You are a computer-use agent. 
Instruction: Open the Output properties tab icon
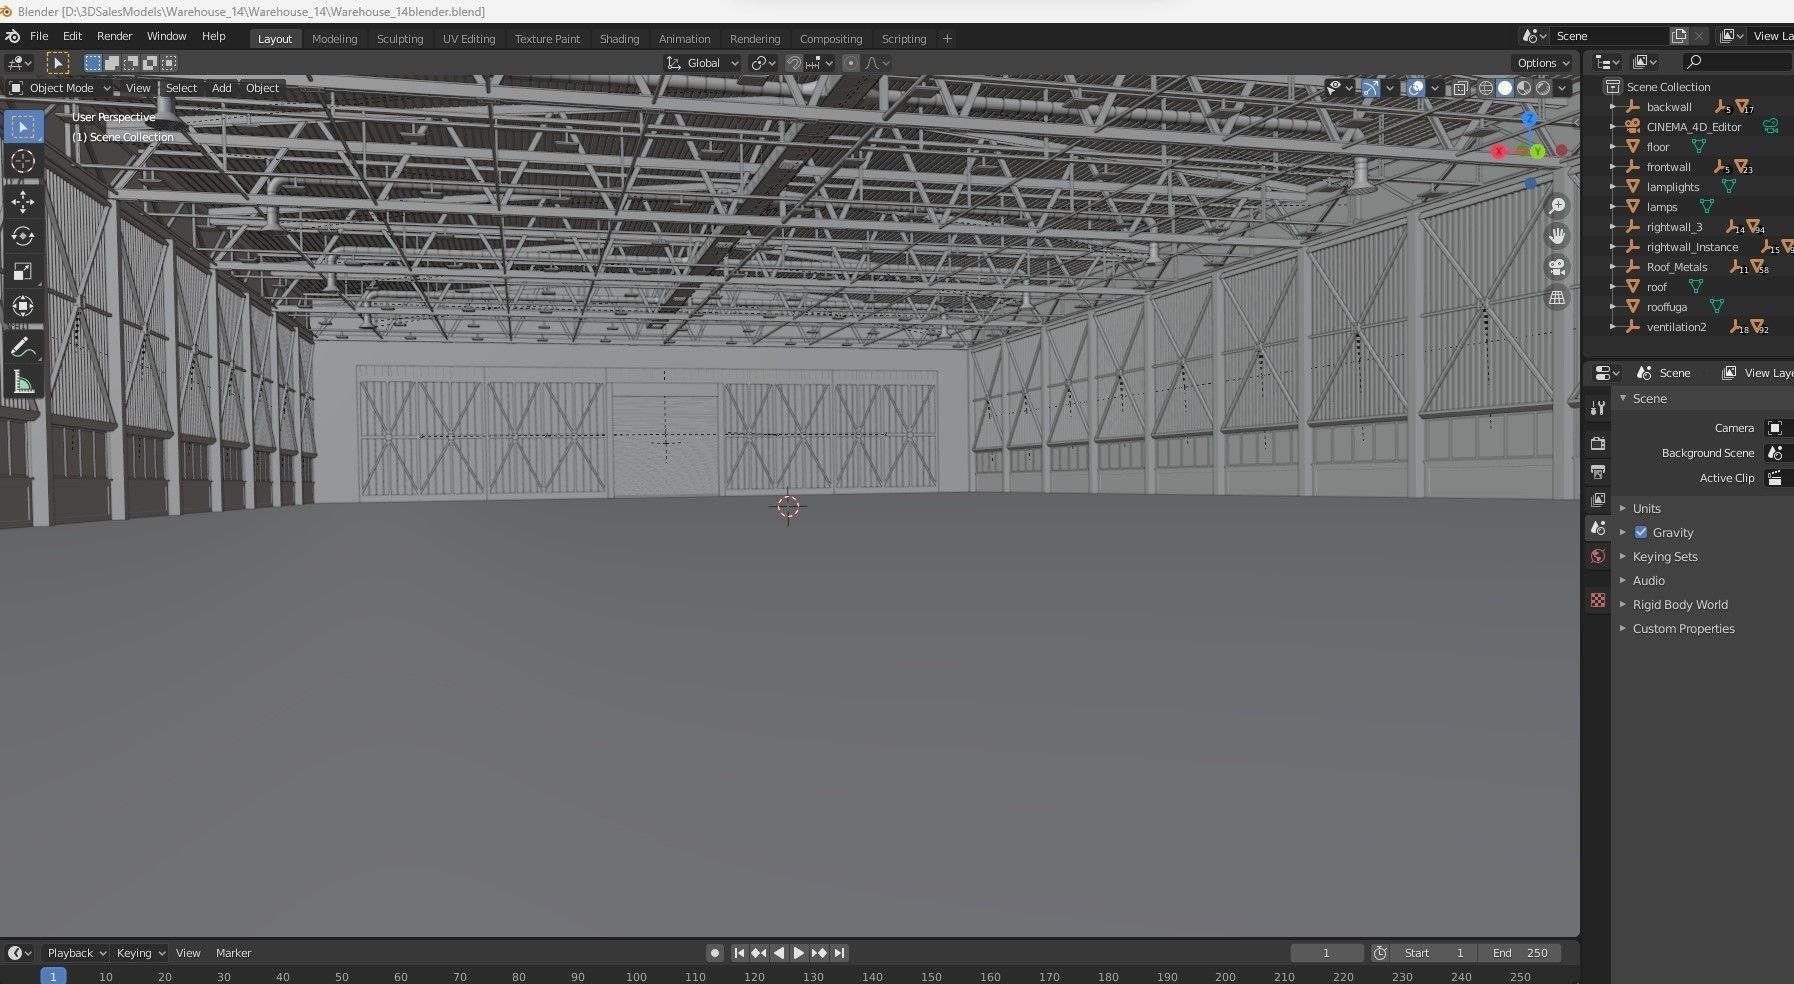pyautogui.click(x=1598, y=471)
